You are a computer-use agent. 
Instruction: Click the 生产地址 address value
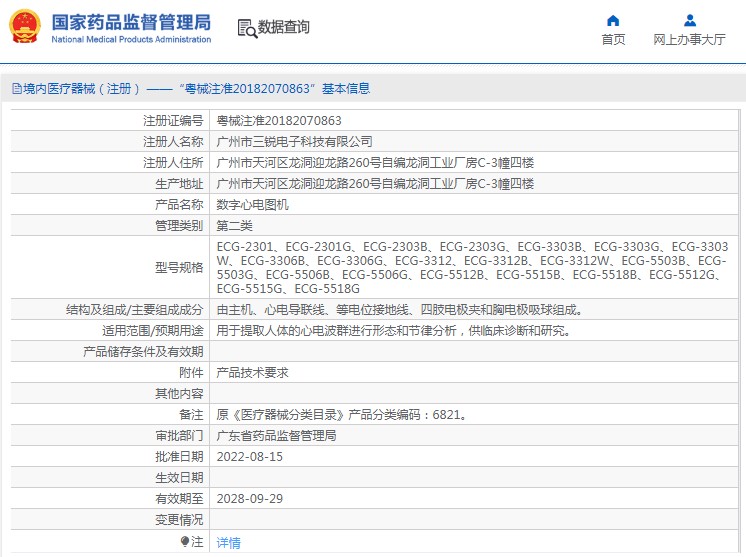pyautogui.click(x=375, y=184)
